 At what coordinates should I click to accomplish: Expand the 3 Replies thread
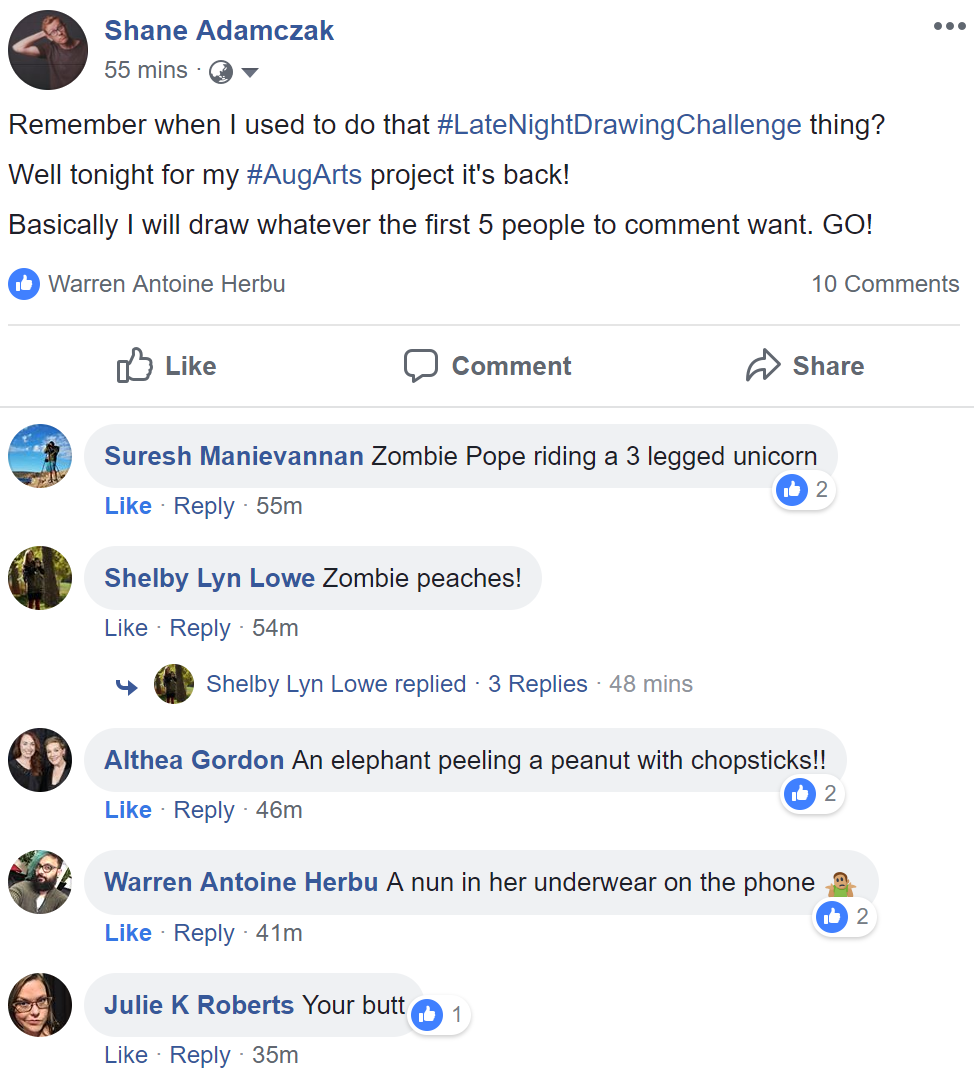click(537, 684)
